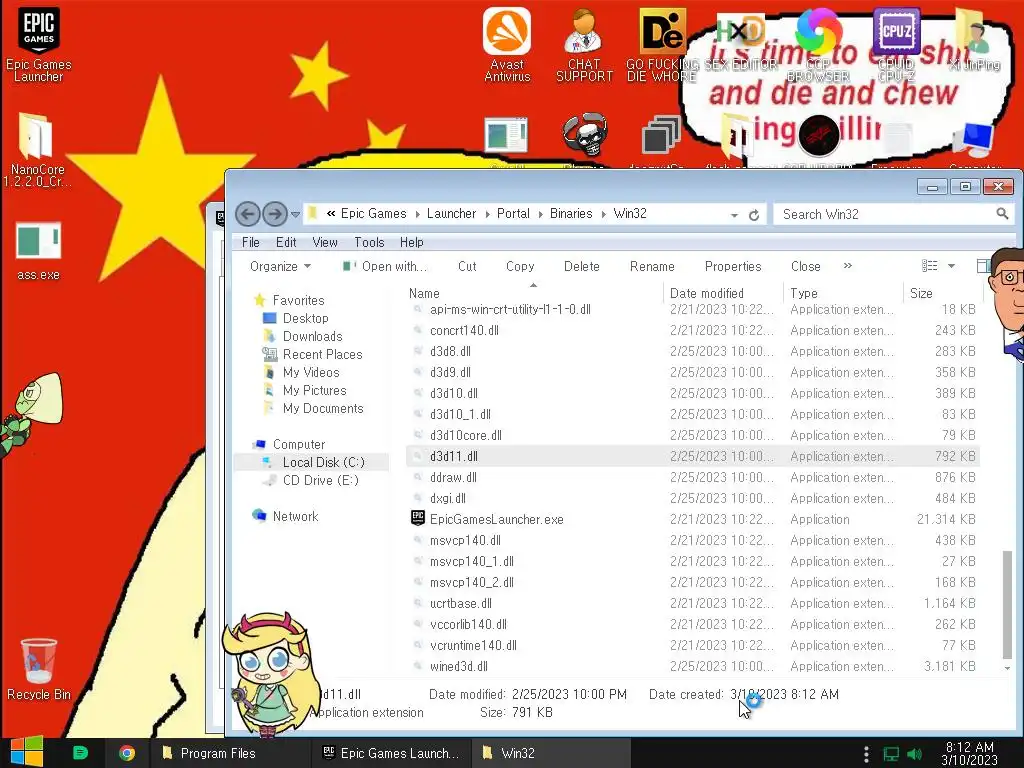This screenshot has width=1024, height=768.
Task: Click Open with toolbar button
Action: pyautogui.click(x=385, y=266)
